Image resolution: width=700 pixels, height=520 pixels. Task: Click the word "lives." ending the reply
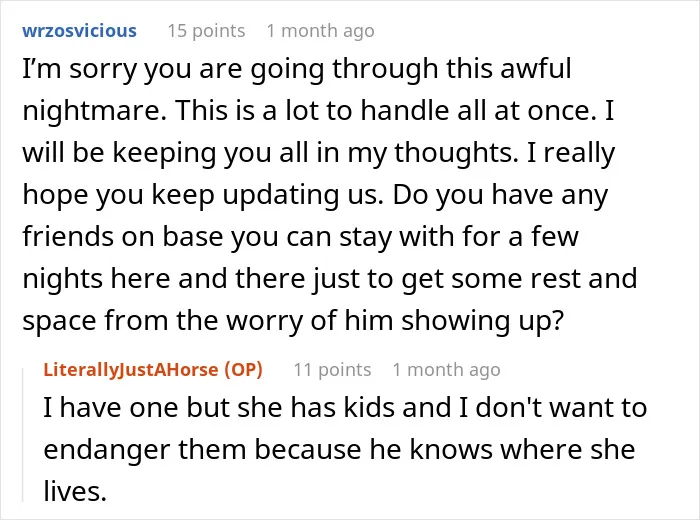(75, 491)
